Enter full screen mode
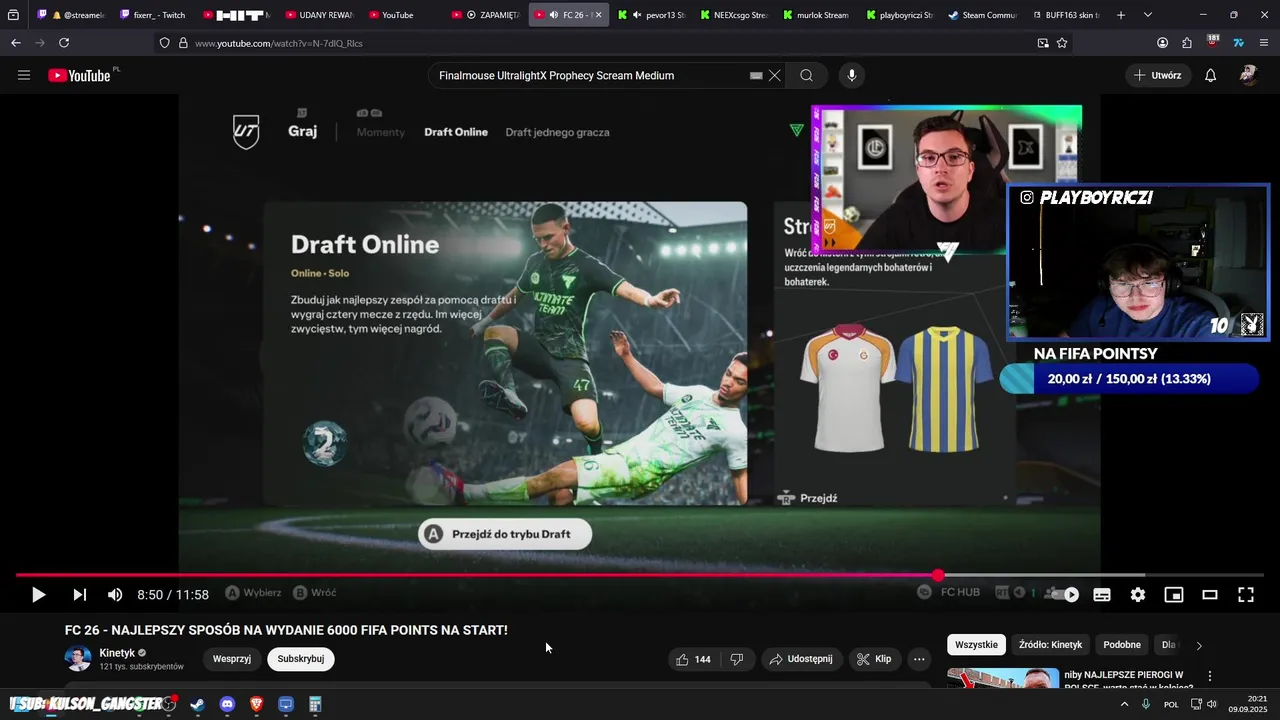 (1246, 594)
